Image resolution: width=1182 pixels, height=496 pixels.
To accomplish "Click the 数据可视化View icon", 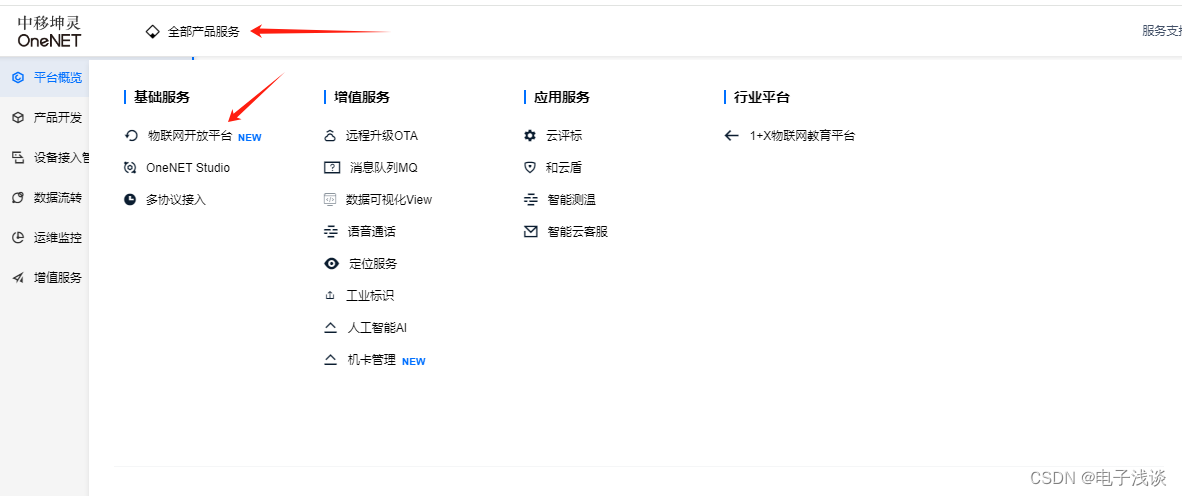I will click(329, 200).
